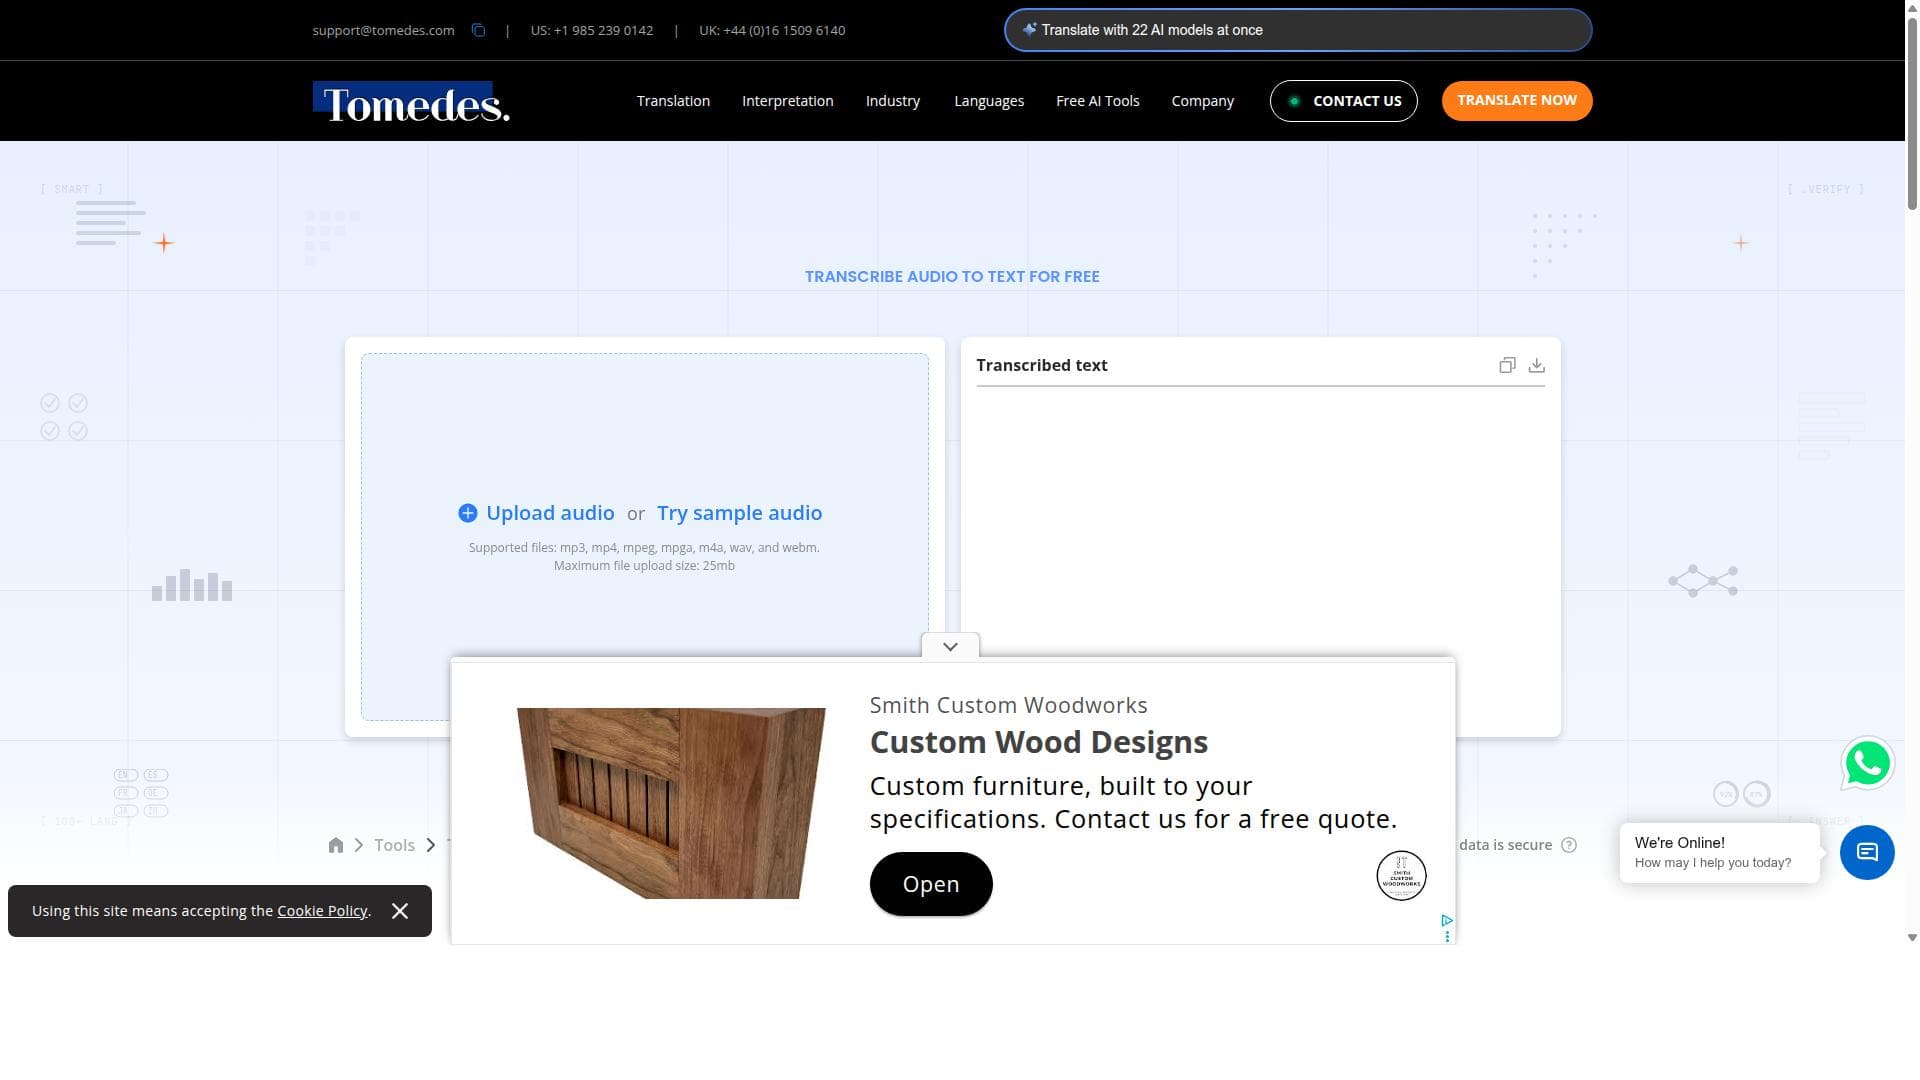Viewport: 1920px width, 1080px height.
Task: Open the WhatsApp chat icon
Action: click(x=1867, y=764)
